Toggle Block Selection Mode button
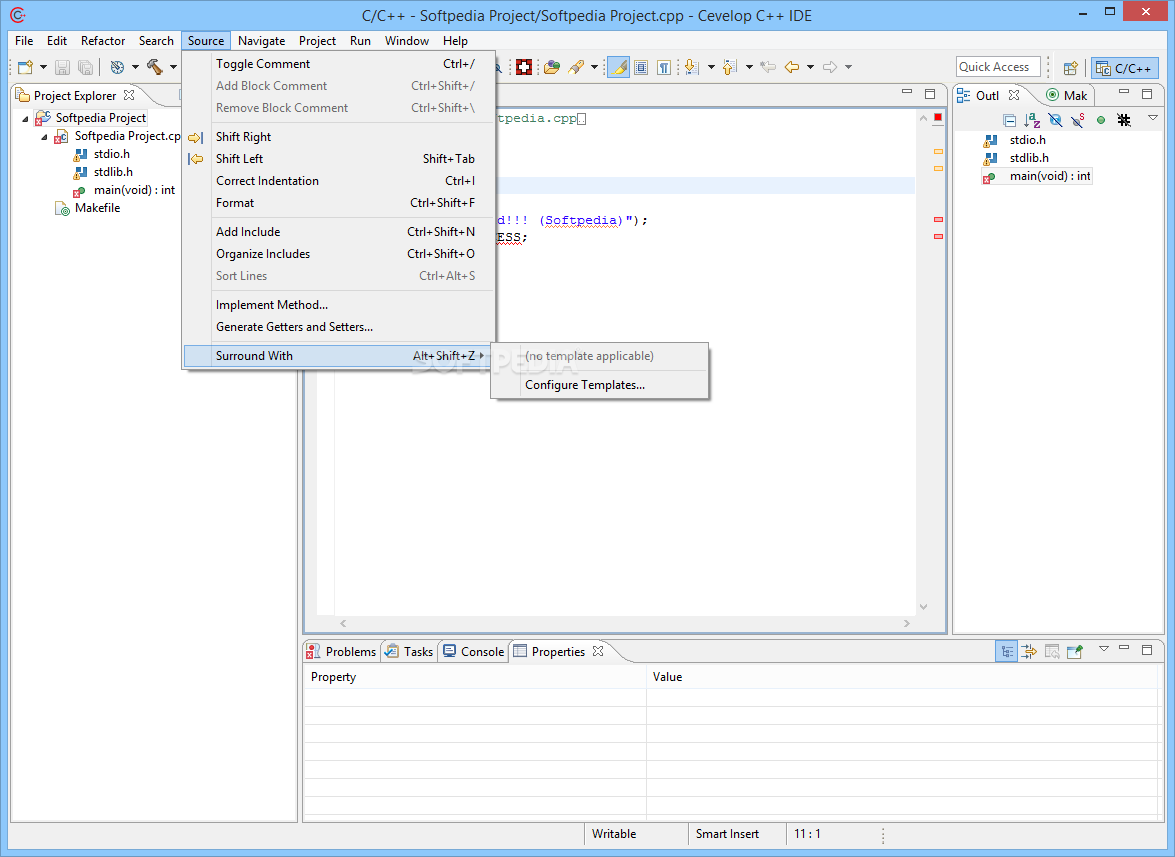The height and width of the screenshot is (857, 1175). (641, 67)
